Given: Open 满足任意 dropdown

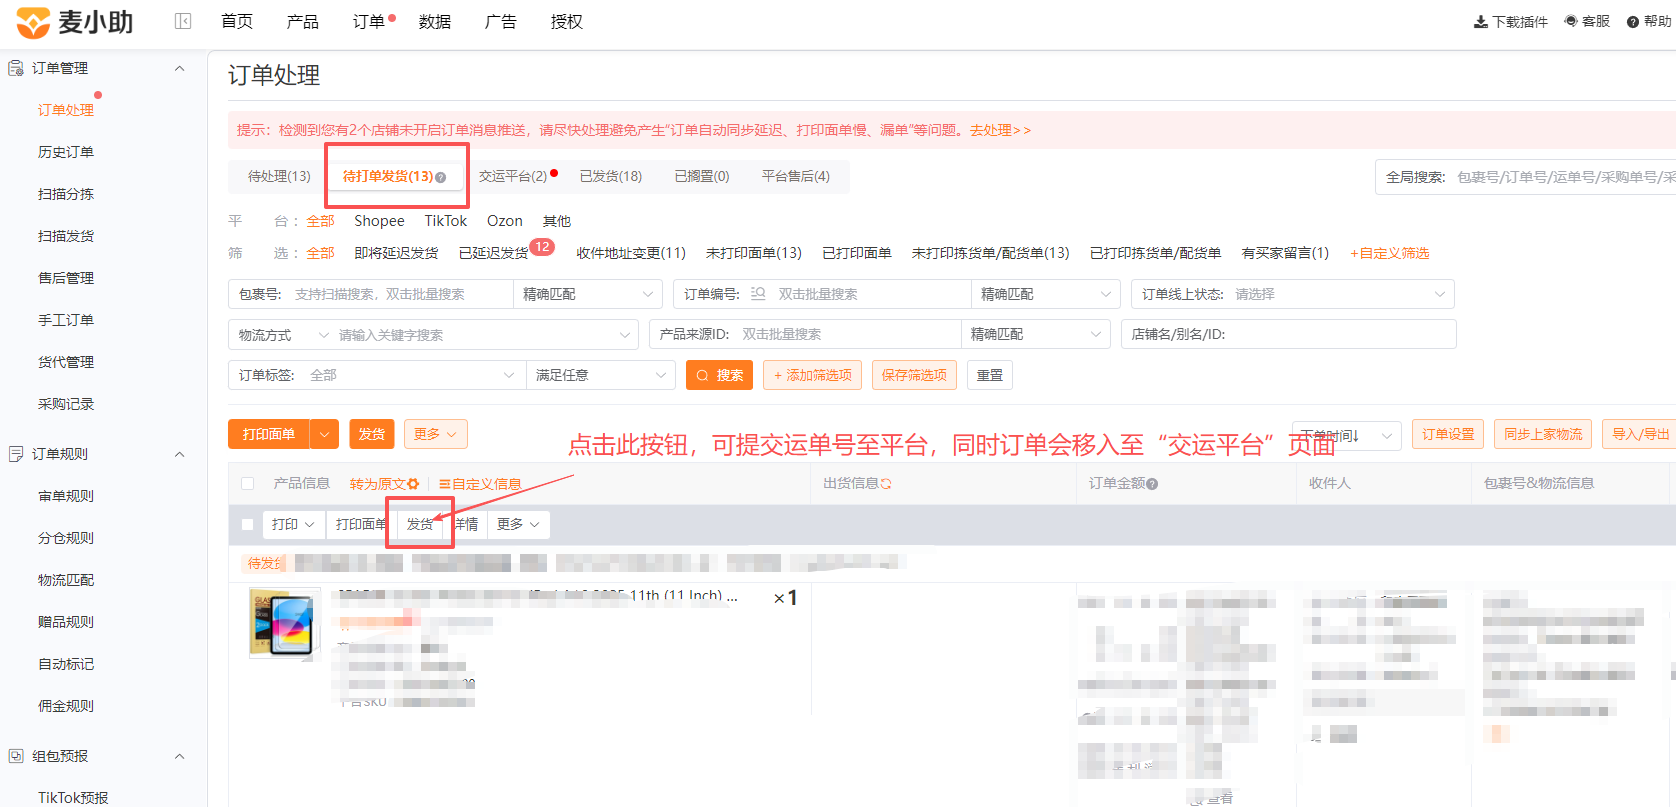Looking at the screenshot, I should coord(601,376).
